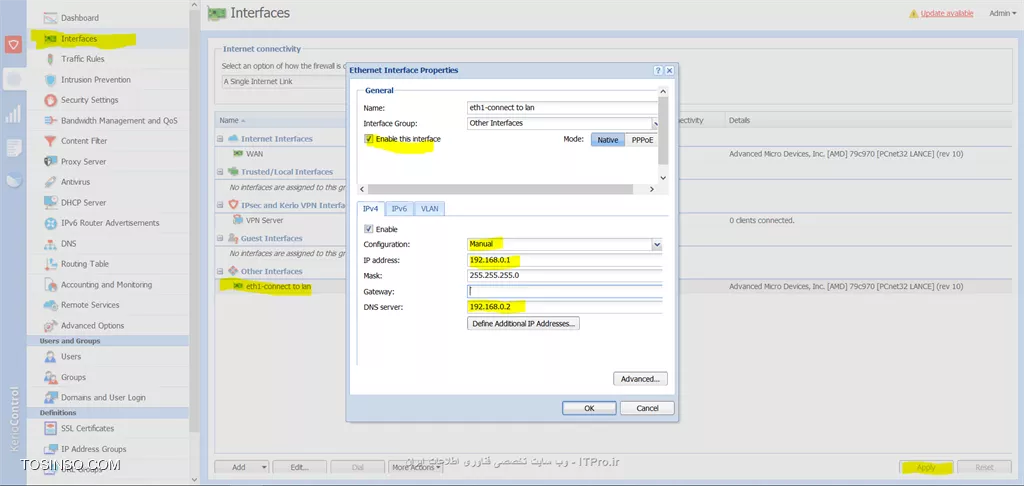Sort by the Name column header
This screenshot has height=486, width=1024.
[x=230, y=120]
